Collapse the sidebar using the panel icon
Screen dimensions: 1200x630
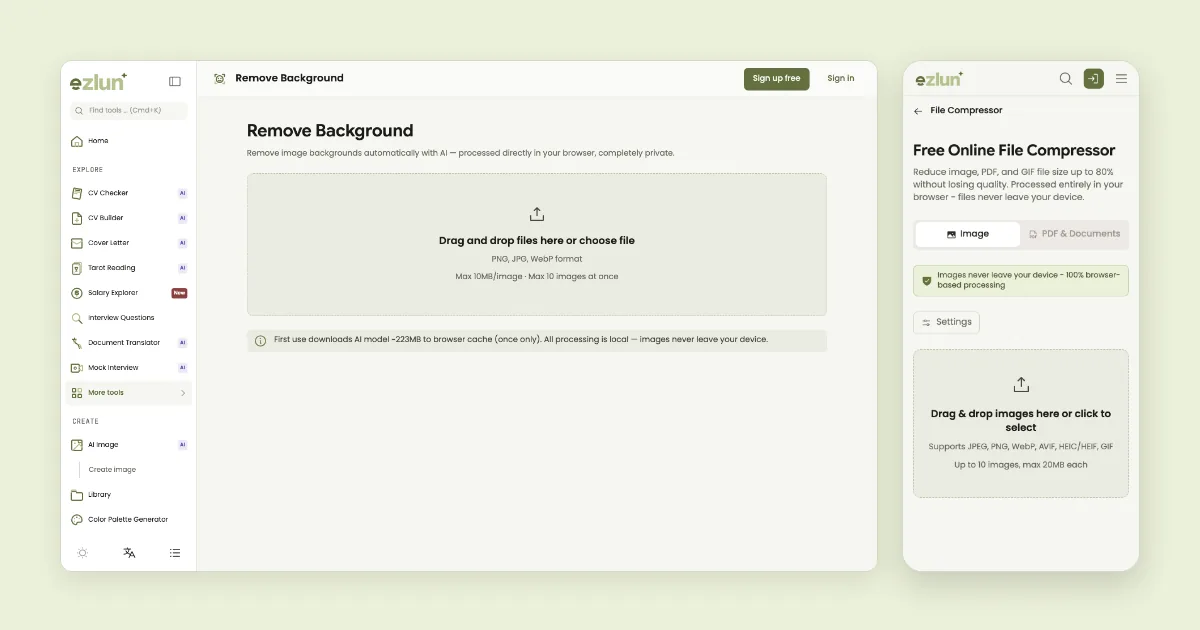pos(175,81)
